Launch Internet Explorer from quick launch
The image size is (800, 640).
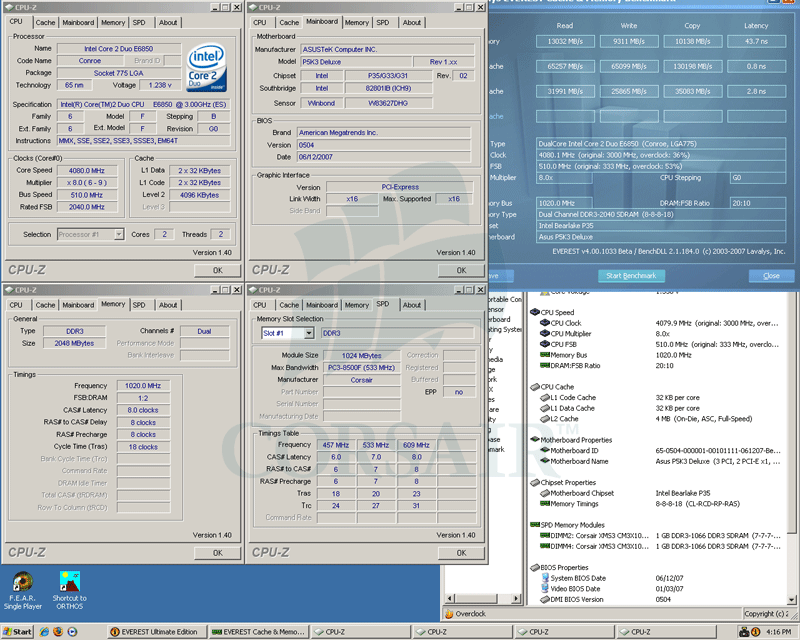tap(44, 632)
